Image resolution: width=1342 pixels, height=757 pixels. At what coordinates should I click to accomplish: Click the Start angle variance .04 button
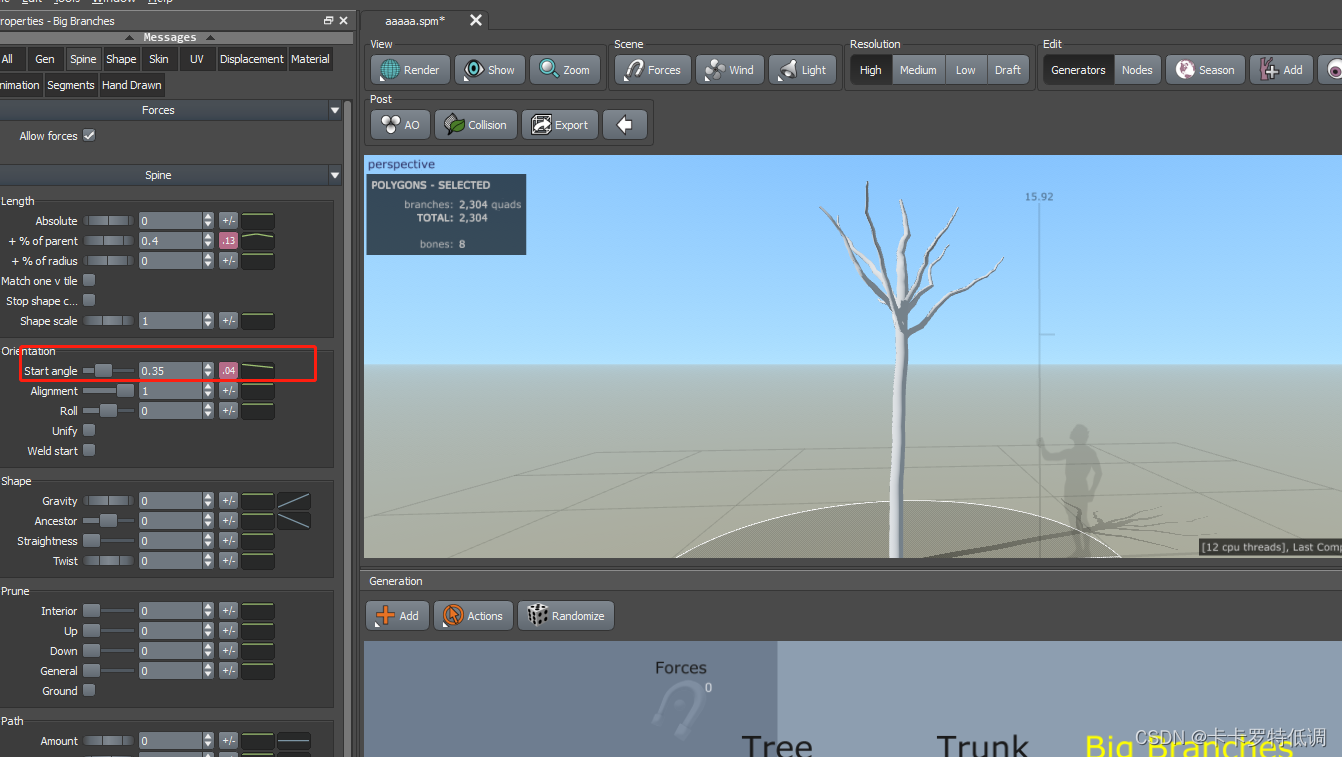point(228,371)
